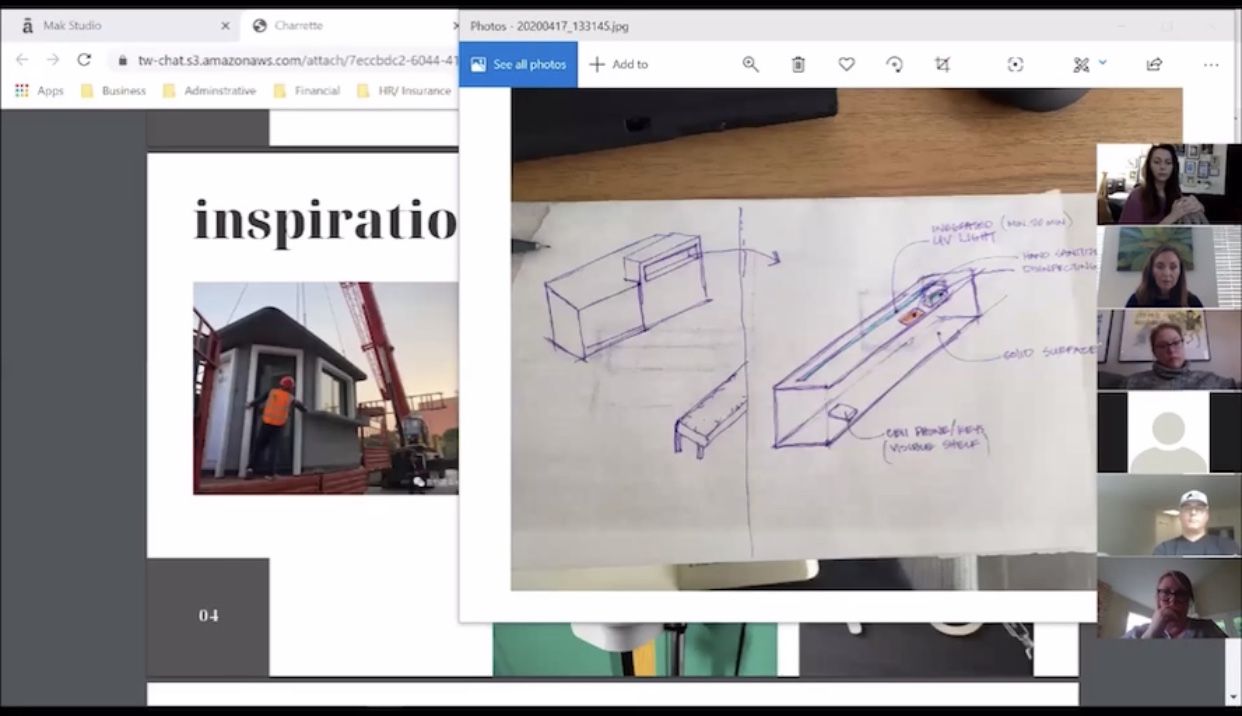Screen dimensions: 1242x716
Task: Open the crop tool icon
Action: click(942, 64)
